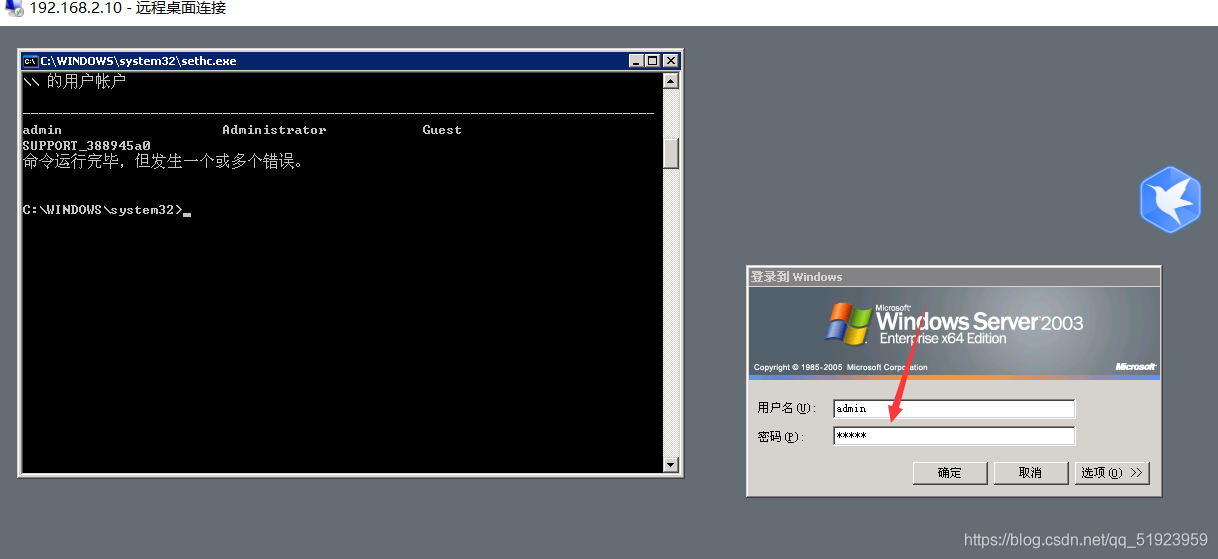Screen dimensions: 1218x559
Task: Click the 登录到 Windows dialog title bar
Action: 954,277
